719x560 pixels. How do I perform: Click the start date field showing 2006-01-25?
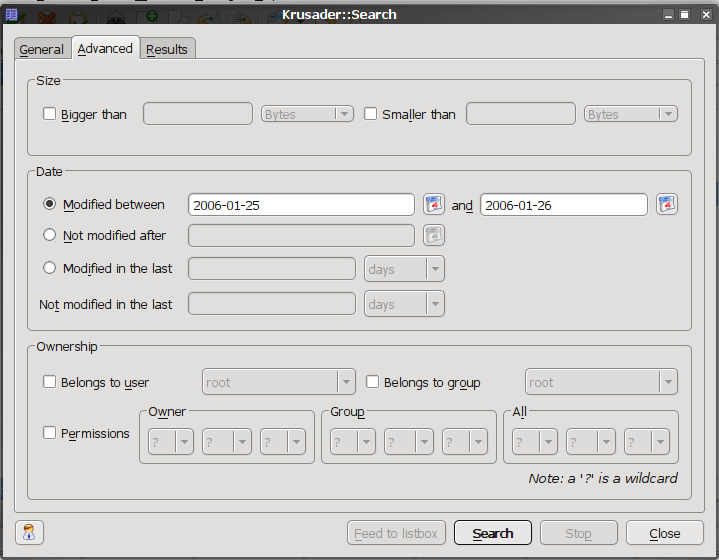tap(301, 205)
